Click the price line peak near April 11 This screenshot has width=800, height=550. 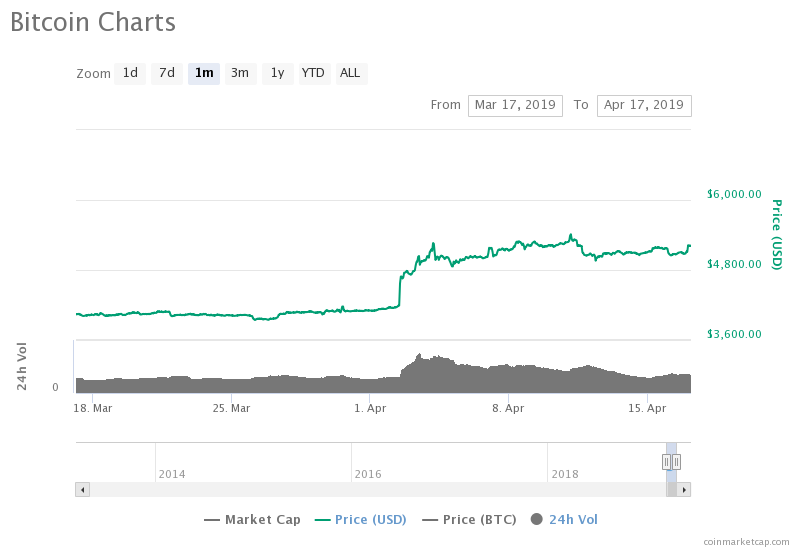[x=571, y=235]
